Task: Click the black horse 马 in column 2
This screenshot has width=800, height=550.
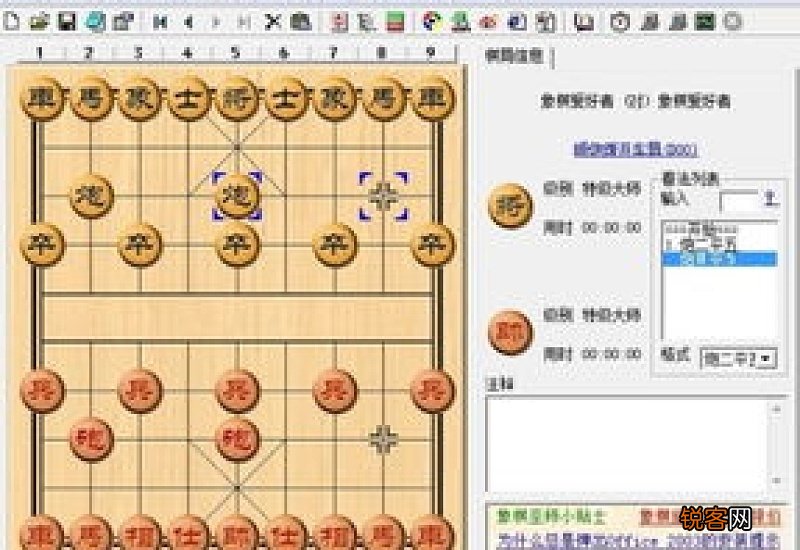Action: pyautogui.click(x=92, y=98)
